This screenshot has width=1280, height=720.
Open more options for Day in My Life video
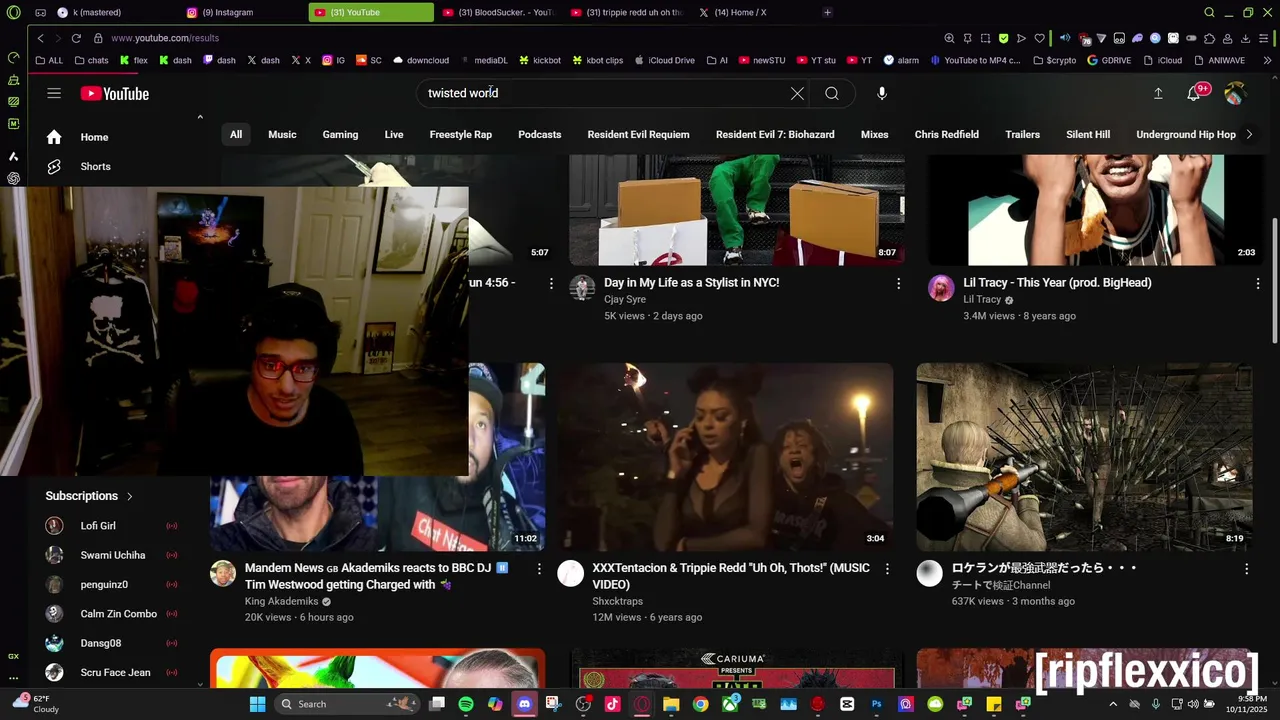click(x=898, y=284)
